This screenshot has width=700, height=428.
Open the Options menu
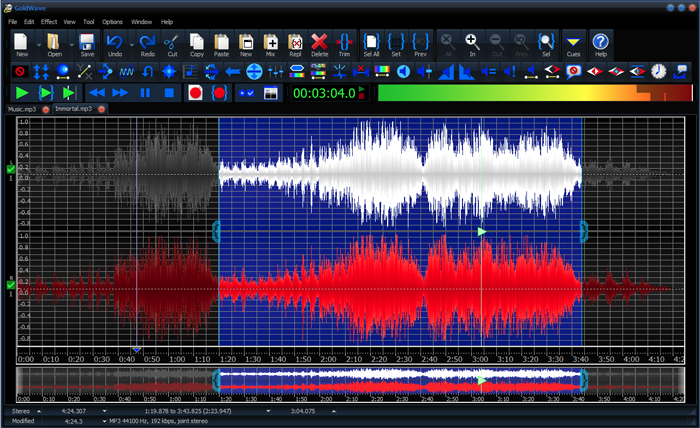point(112,21)
